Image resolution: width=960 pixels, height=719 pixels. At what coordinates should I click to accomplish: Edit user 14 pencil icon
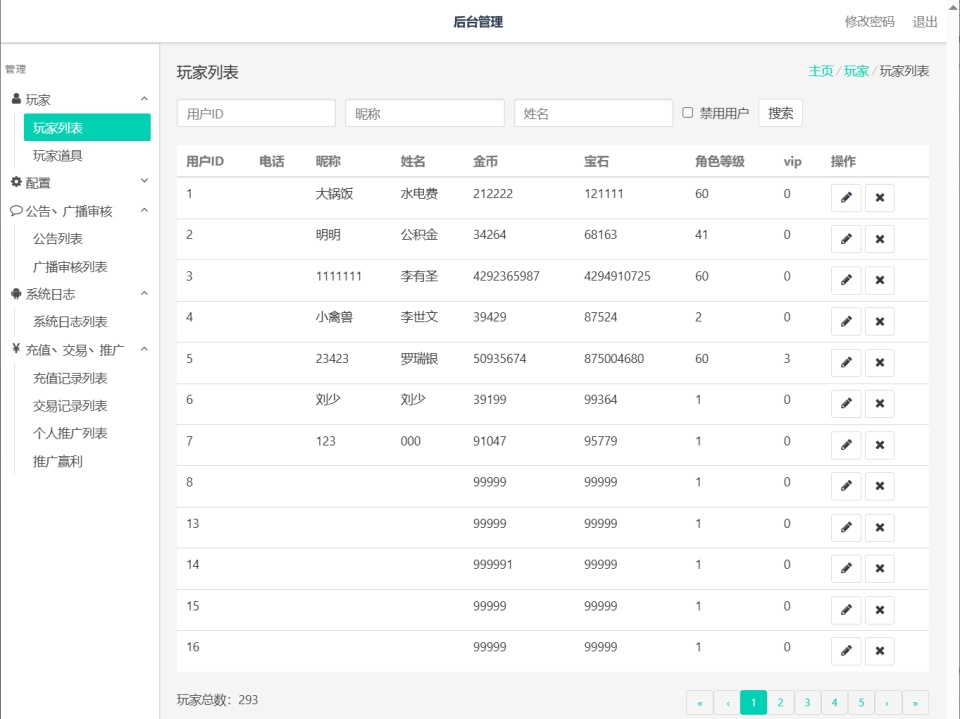pyautogui.click(x=846, y=568)
